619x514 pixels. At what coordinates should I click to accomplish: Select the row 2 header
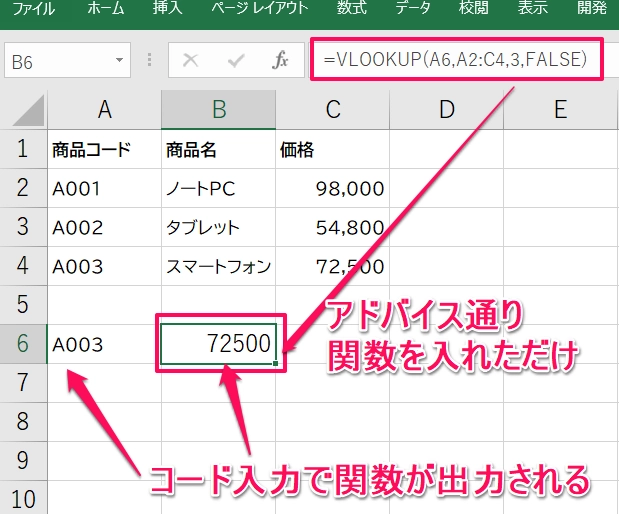[23, 188]
